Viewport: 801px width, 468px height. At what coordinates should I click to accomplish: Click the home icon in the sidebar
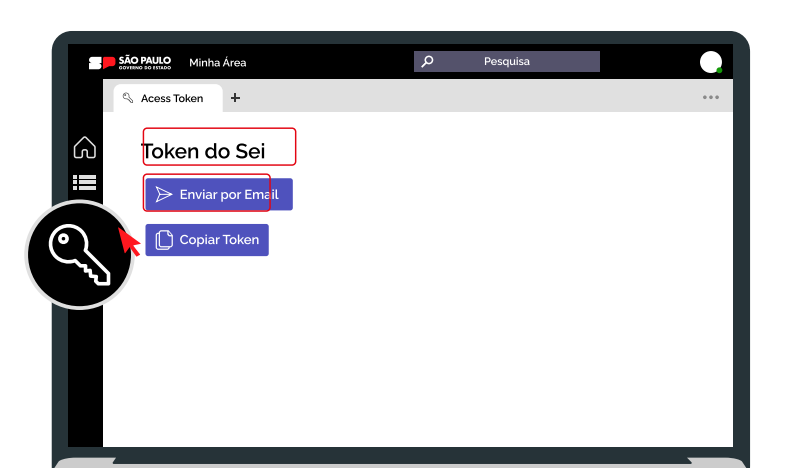pyautogui.click(x=85, y=147)
